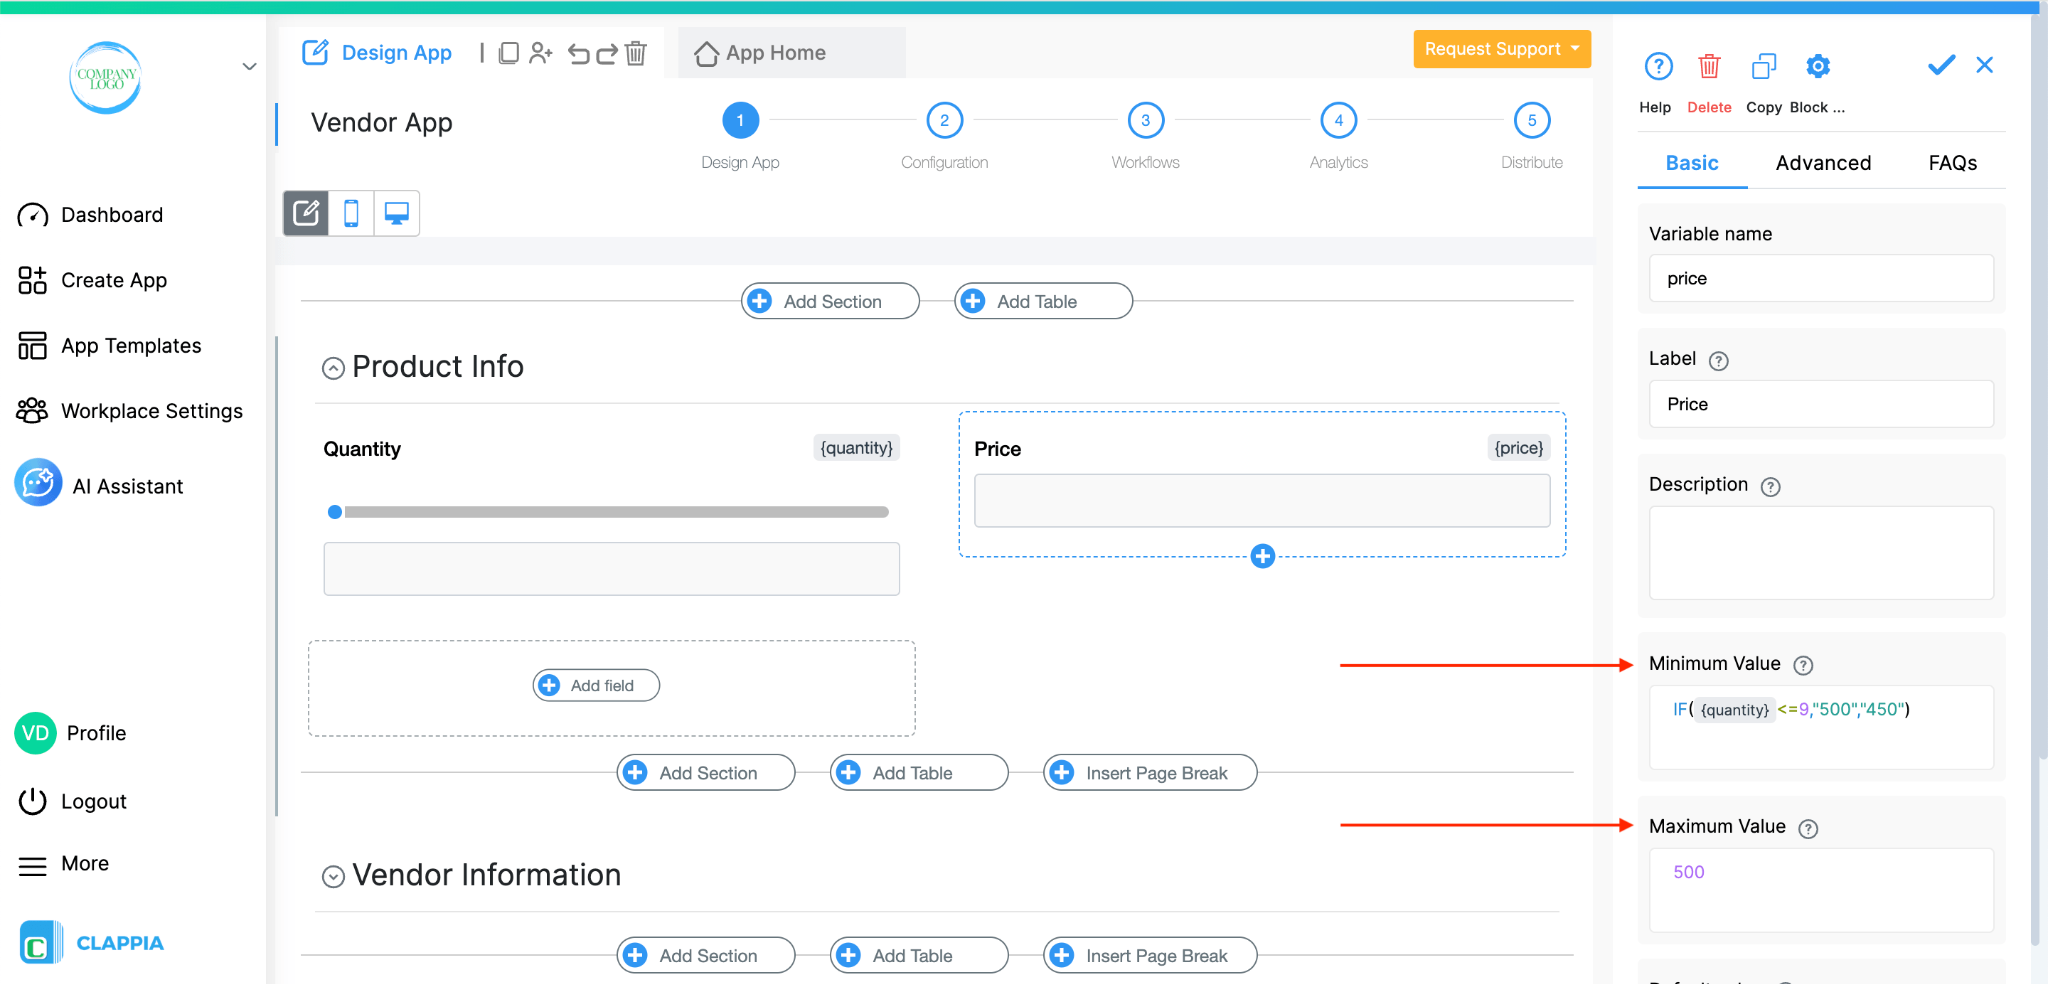Open the Basic tab
The height and width of the screenshot is (984, 2048).
(1692, 163)
